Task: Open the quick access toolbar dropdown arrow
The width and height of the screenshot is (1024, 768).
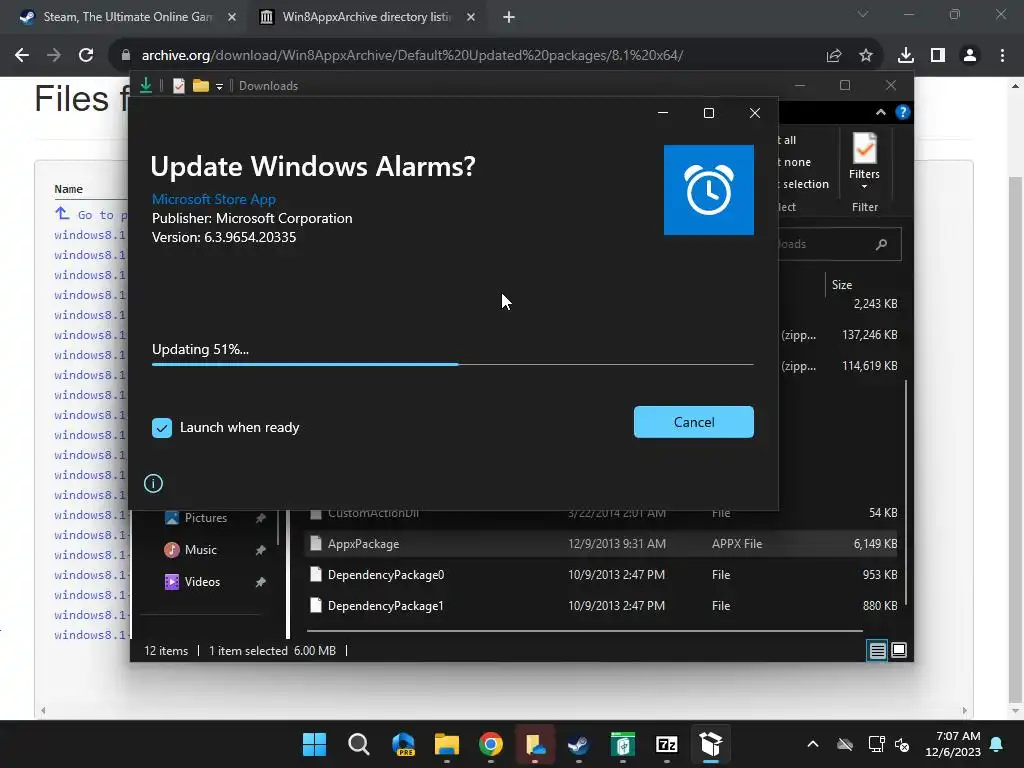Action: pos(219,86)
